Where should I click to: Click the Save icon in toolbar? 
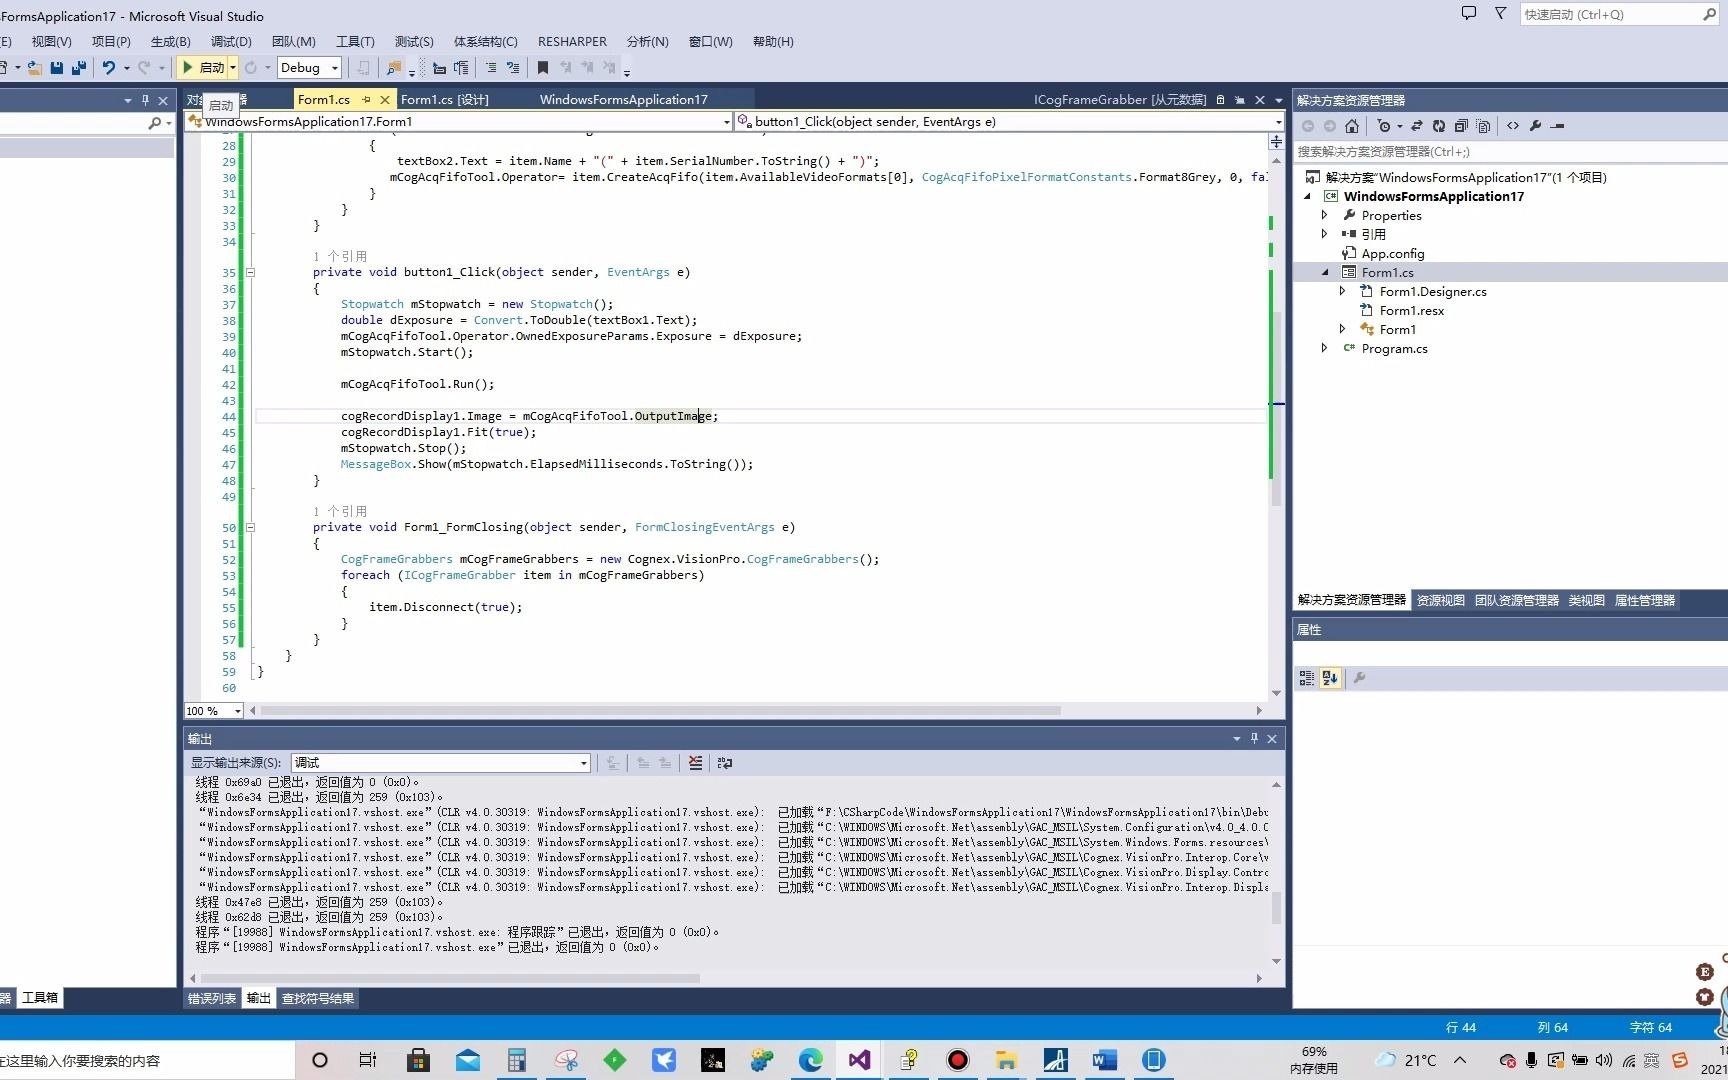tap(56, 67)
